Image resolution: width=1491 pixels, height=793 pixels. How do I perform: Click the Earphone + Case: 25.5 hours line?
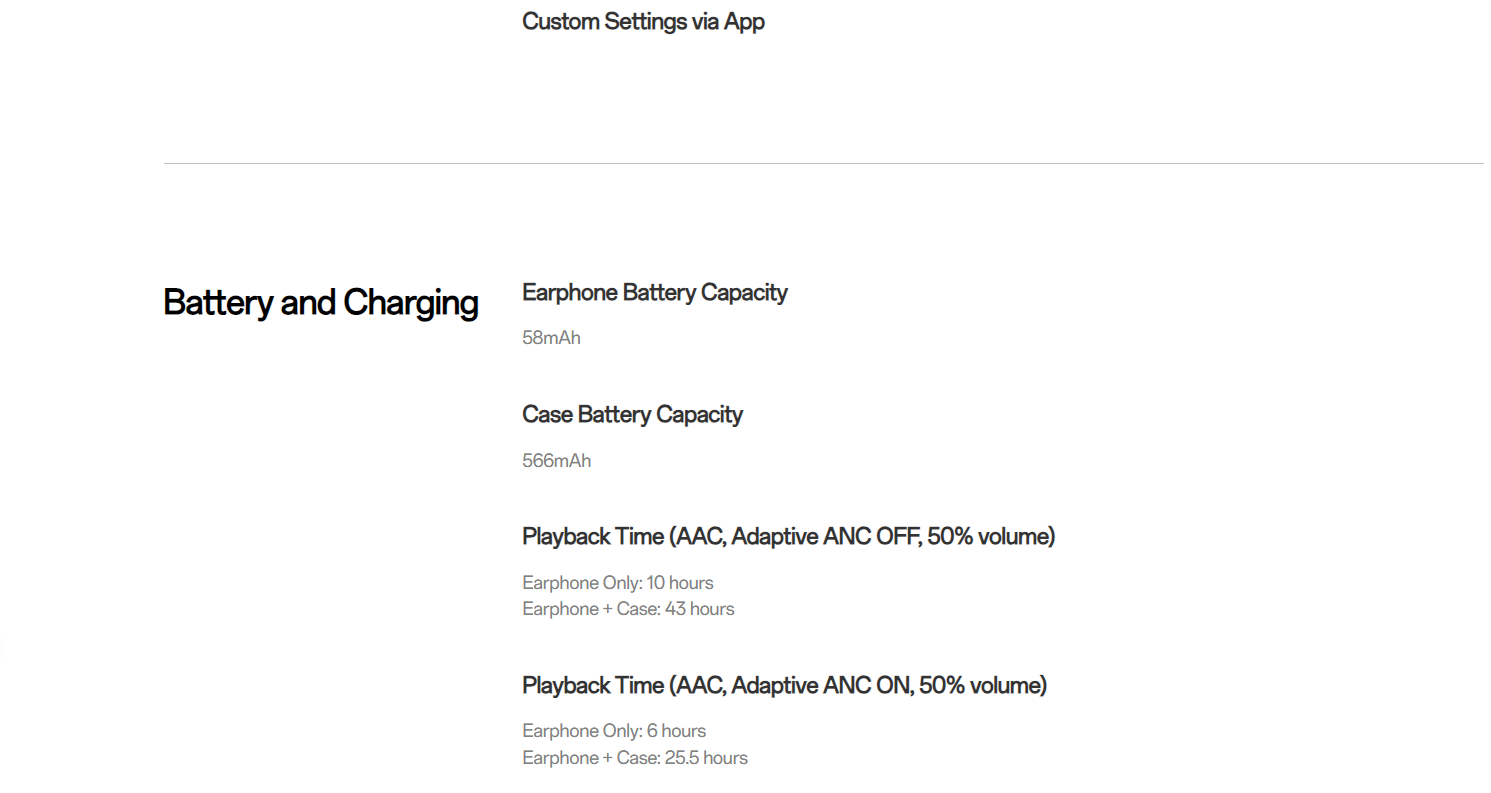(634, 758)
